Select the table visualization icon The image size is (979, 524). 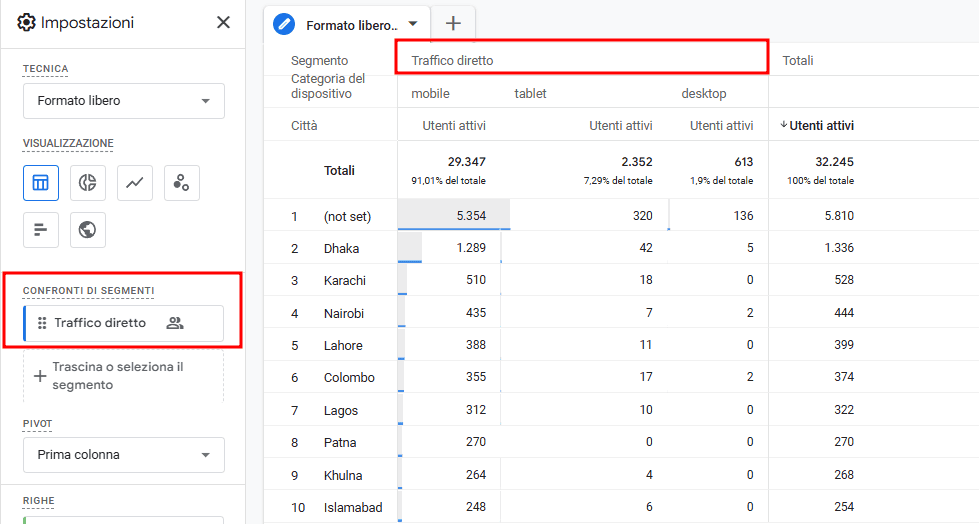point(41,183)
